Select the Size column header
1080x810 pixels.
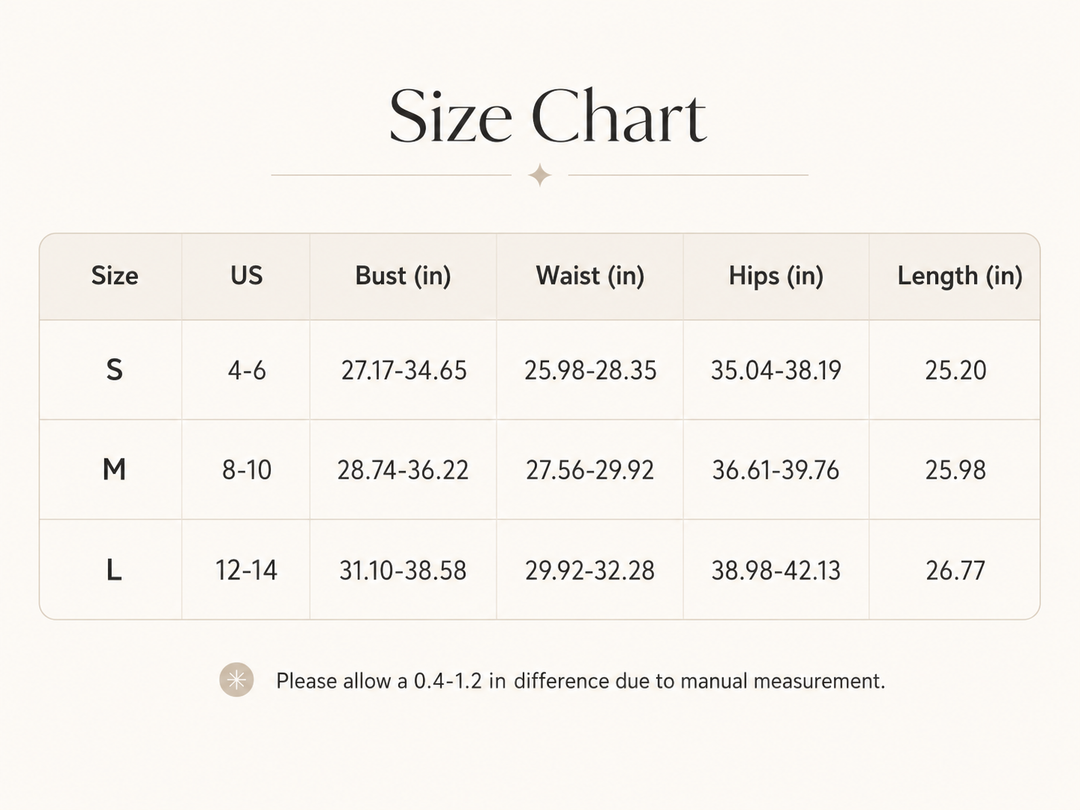[x=114, y=276]
